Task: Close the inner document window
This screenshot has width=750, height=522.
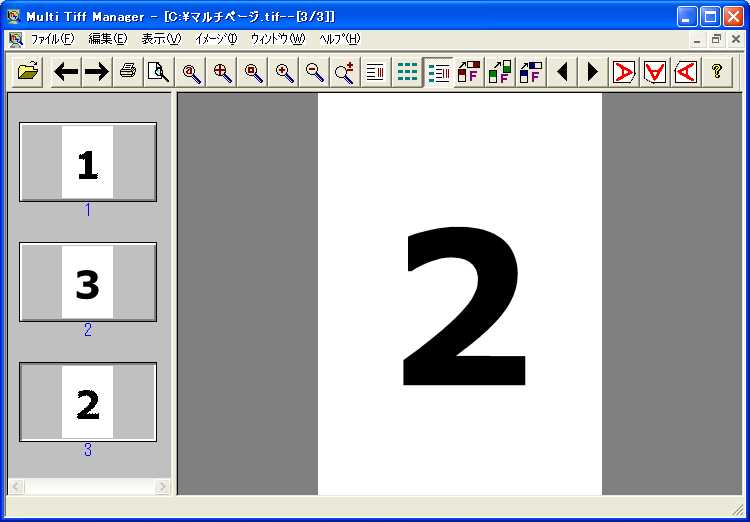Action: [x=736, y=40]
